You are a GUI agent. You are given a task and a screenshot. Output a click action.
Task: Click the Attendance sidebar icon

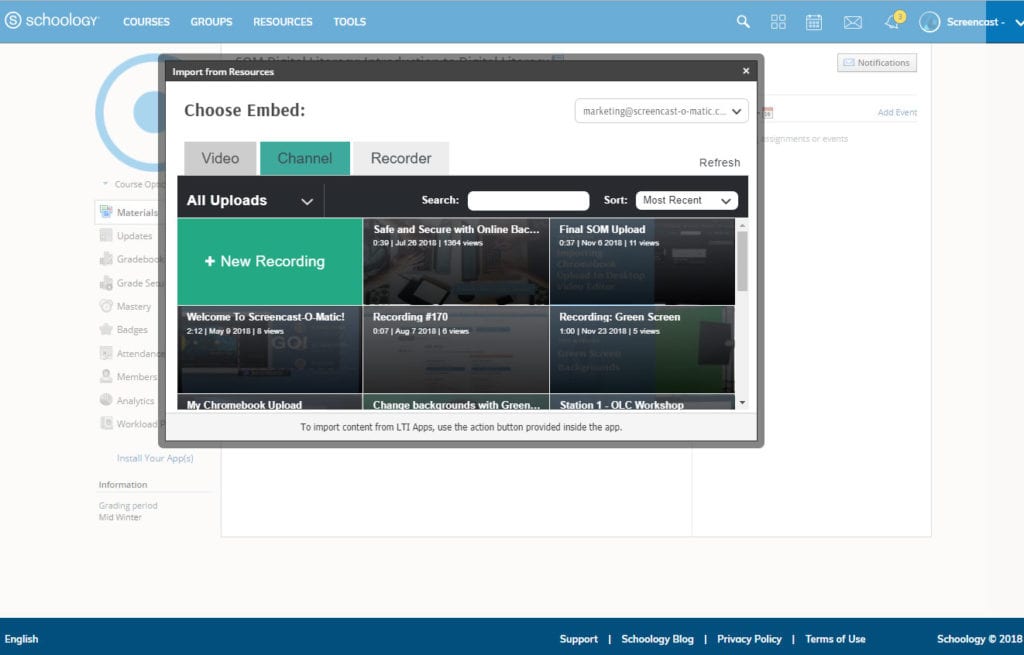tap(106, 353)
